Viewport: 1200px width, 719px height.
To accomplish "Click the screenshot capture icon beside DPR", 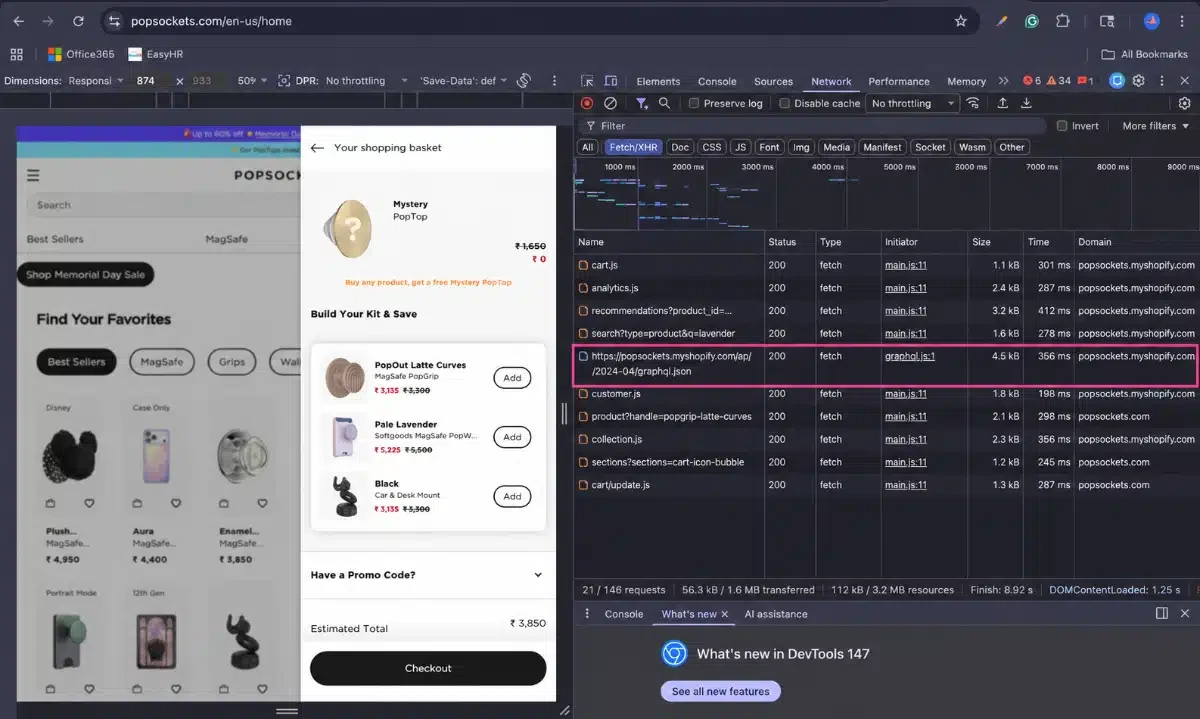I will pyautogui.click(x=284, y=80).
